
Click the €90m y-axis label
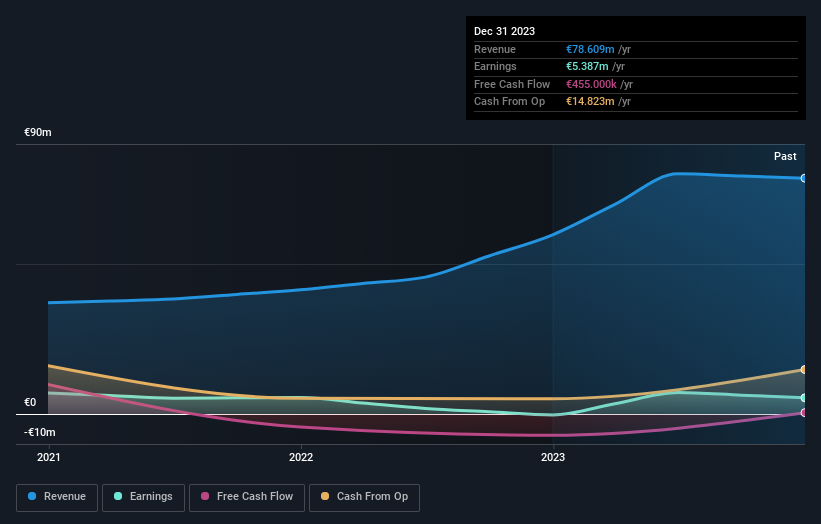[x=38, y=132]
